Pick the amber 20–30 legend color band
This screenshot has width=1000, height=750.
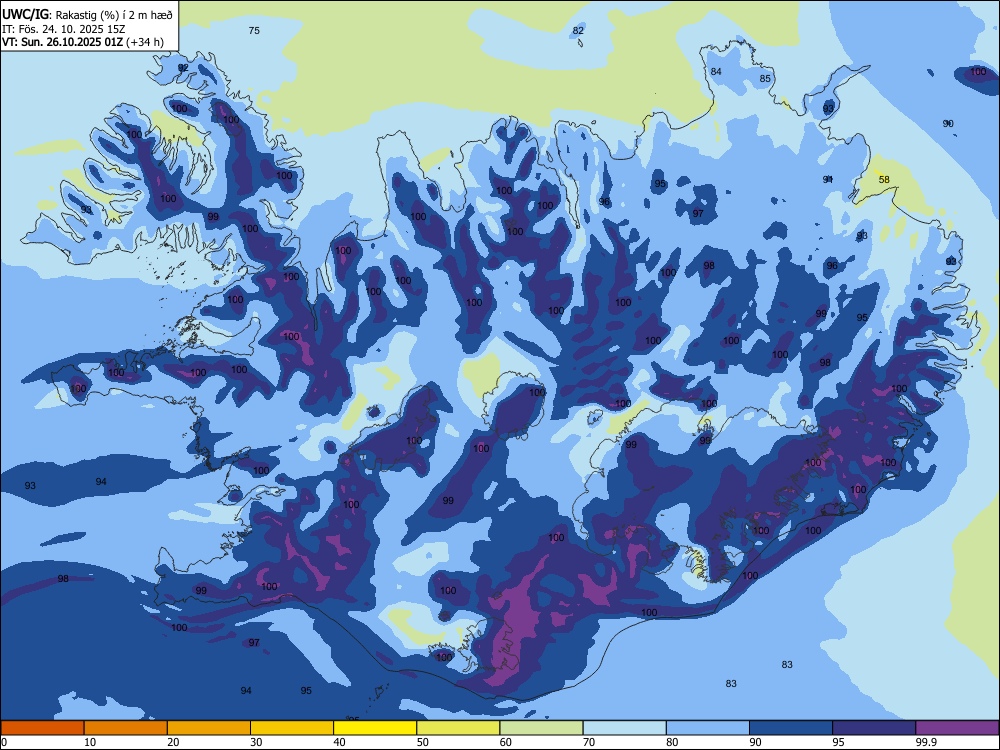click(x=209, y=728)
